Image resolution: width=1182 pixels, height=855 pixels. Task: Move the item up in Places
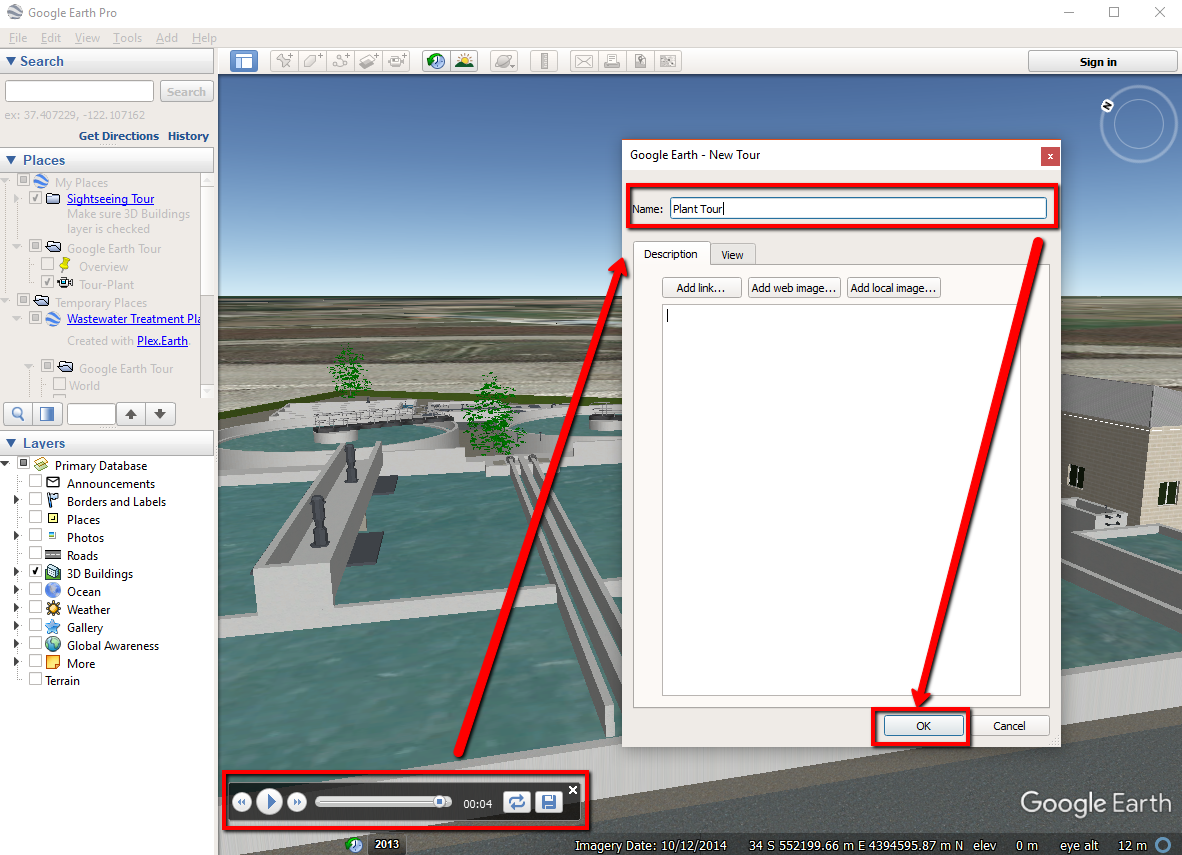coord(131,414)
